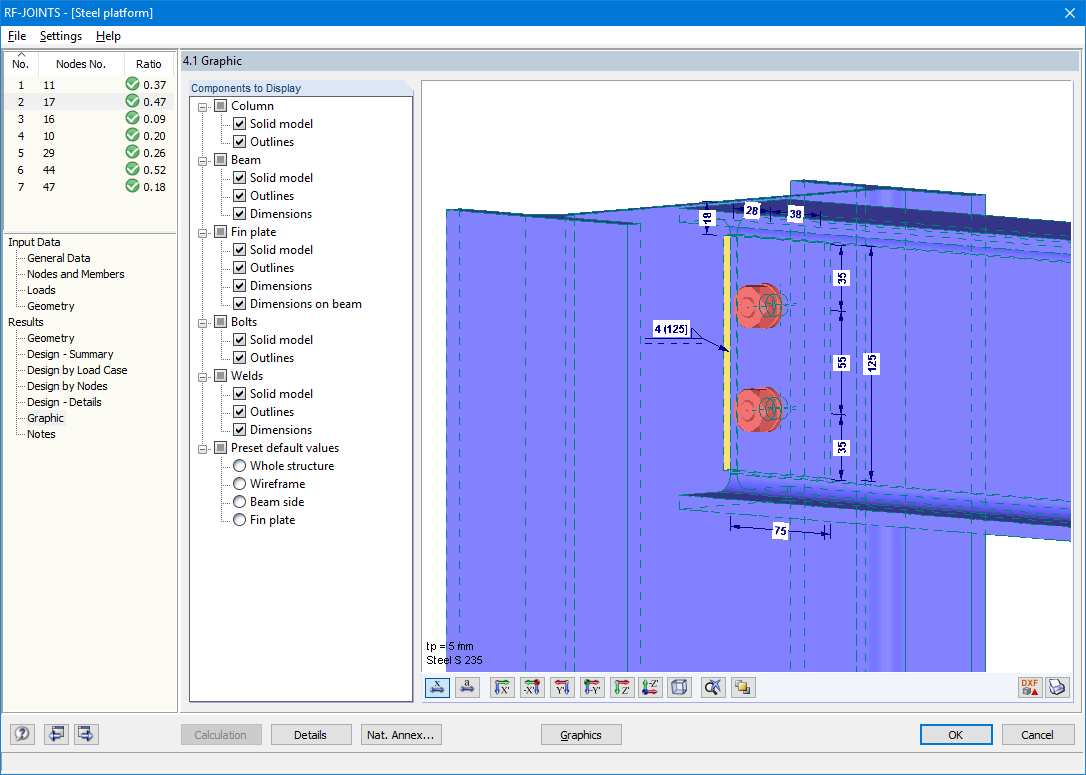Screen dimensions: 1086x775
Task: Go to previous table with left arrow icon
Action: (56, 733)
